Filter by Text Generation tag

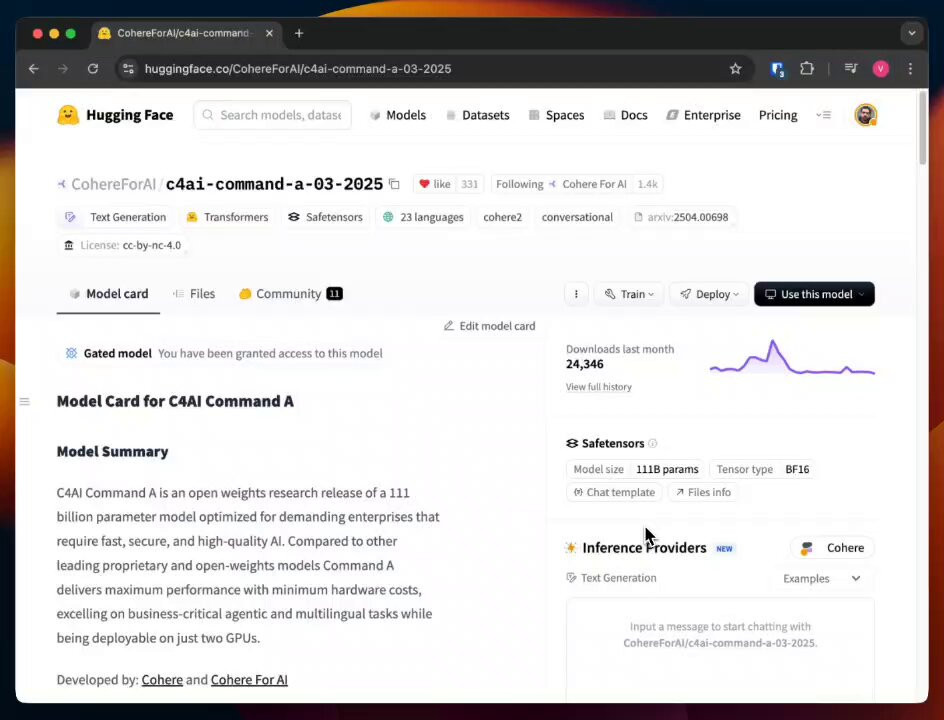point(116,217)
